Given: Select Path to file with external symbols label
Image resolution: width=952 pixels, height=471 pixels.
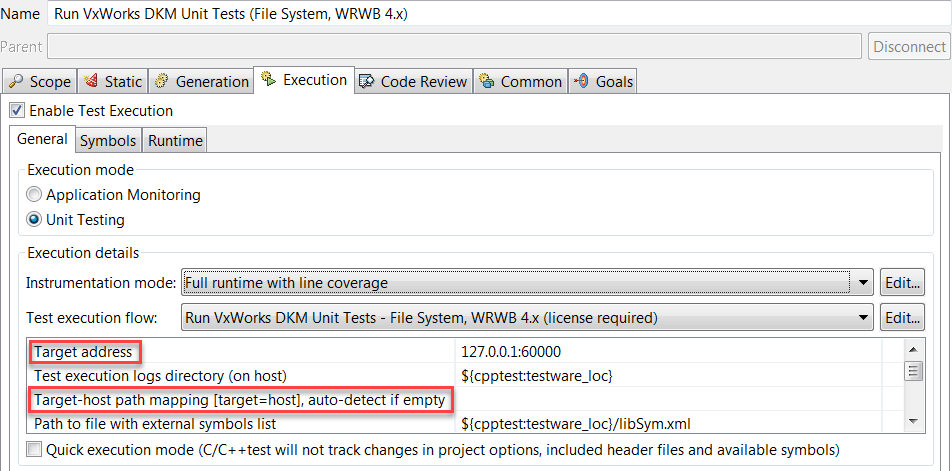Looking at the screenshot, I should tap(155, 424).
